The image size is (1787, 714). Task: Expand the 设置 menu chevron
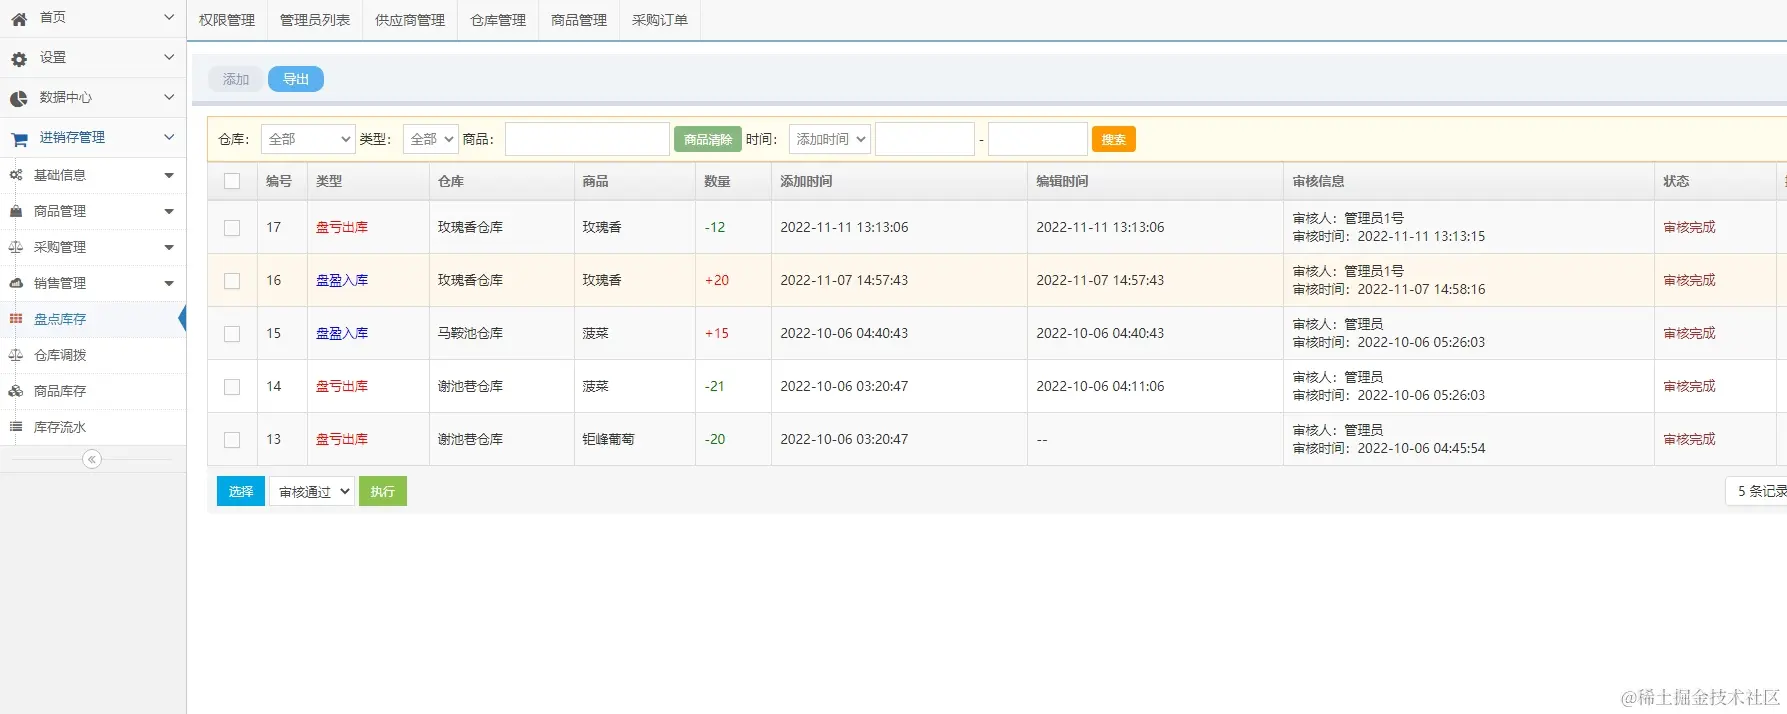click(169, 57)
